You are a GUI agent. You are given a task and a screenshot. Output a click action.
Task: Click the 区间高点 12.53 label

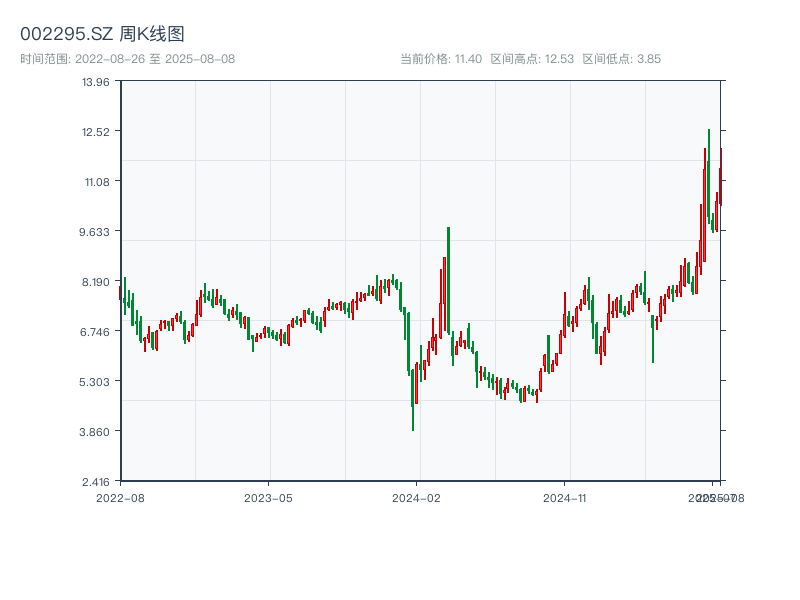point(532,59)
